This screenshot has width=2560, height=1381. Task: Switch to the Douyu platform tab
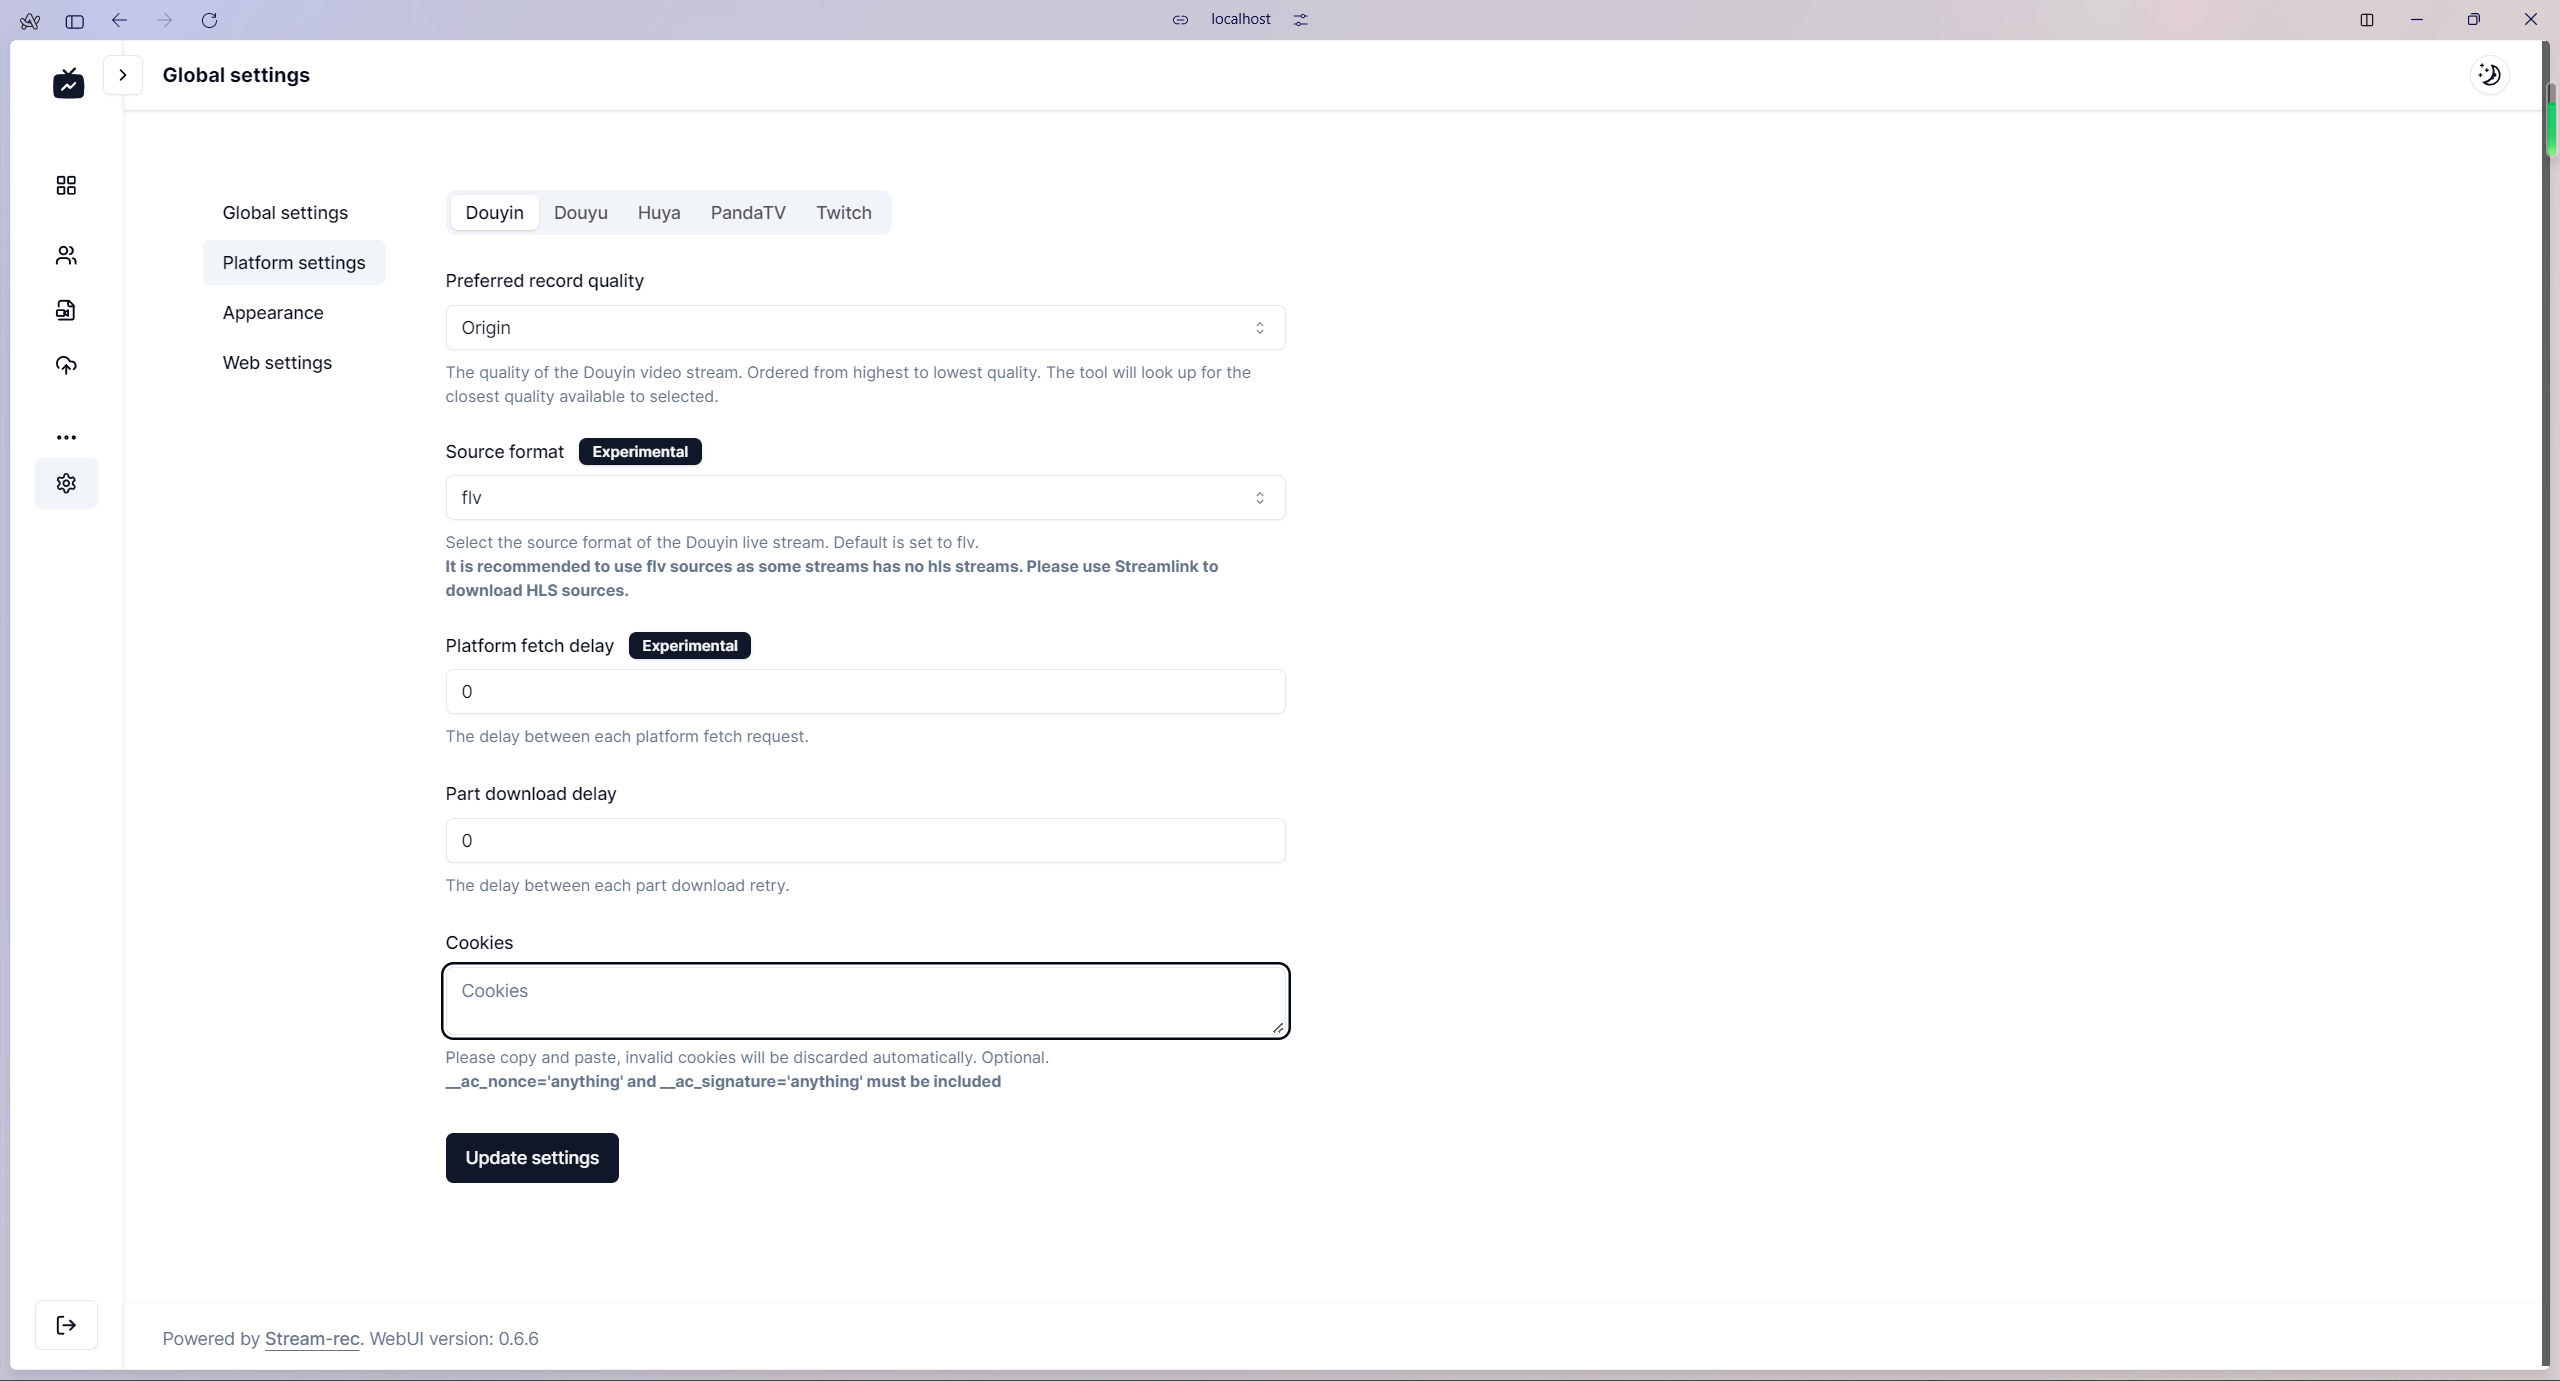580,211
